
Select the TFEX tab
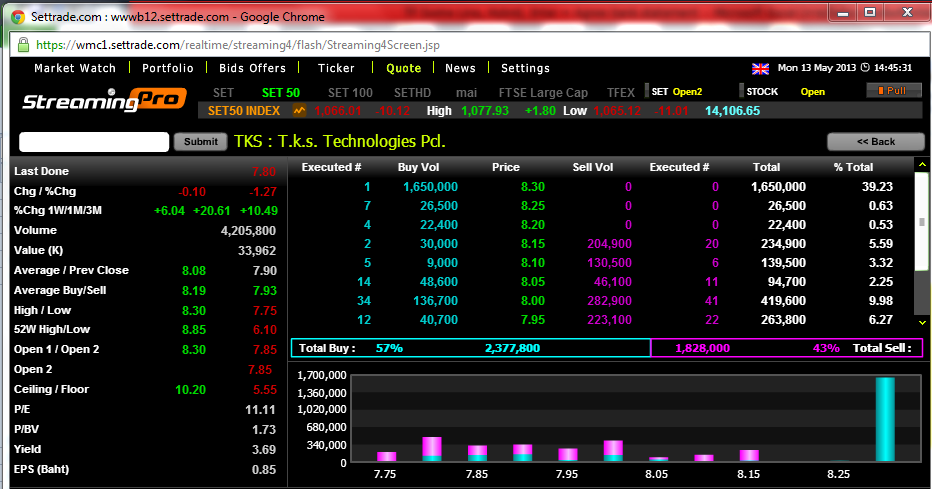(621, 93)
